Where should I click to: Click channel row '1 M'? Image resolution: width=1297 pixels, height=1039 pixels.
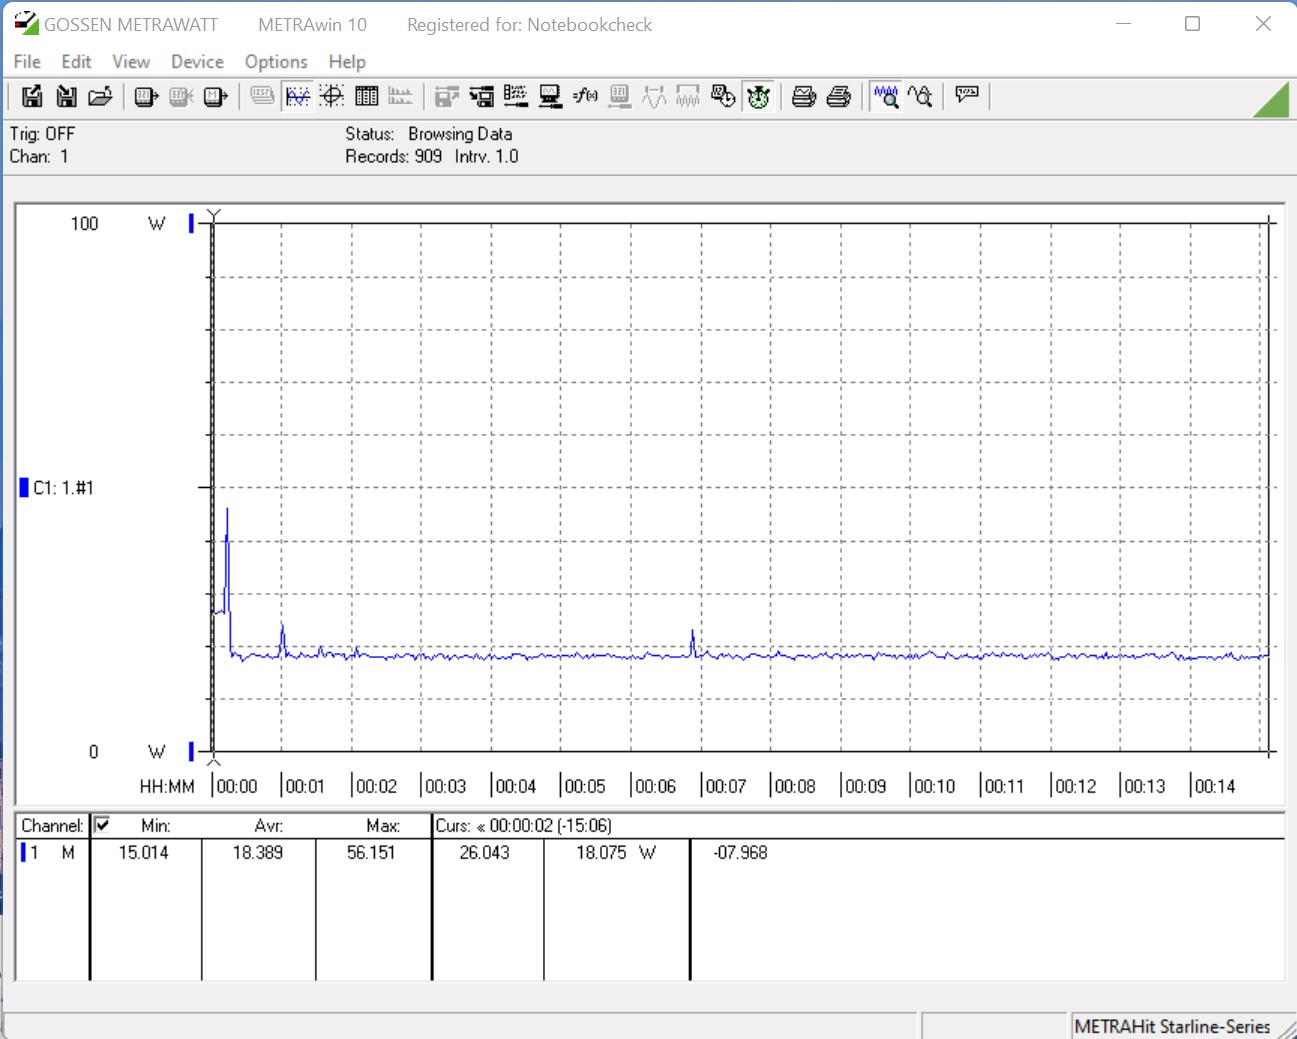tap(48, 853)
